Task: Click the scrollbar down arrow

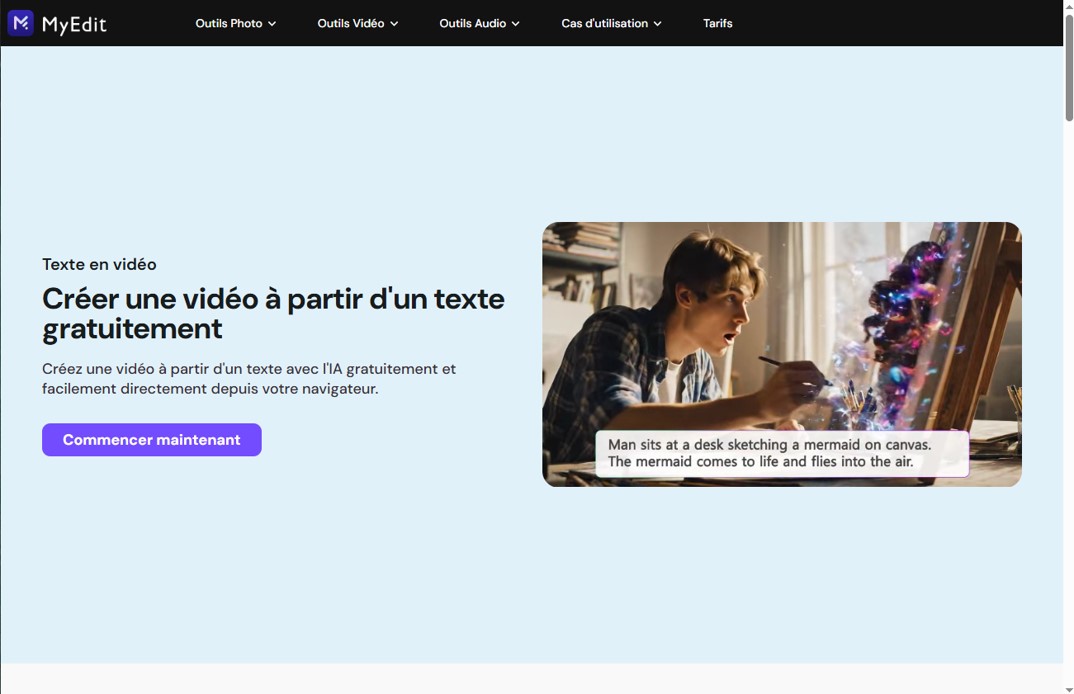Action: pos(1069,689)
